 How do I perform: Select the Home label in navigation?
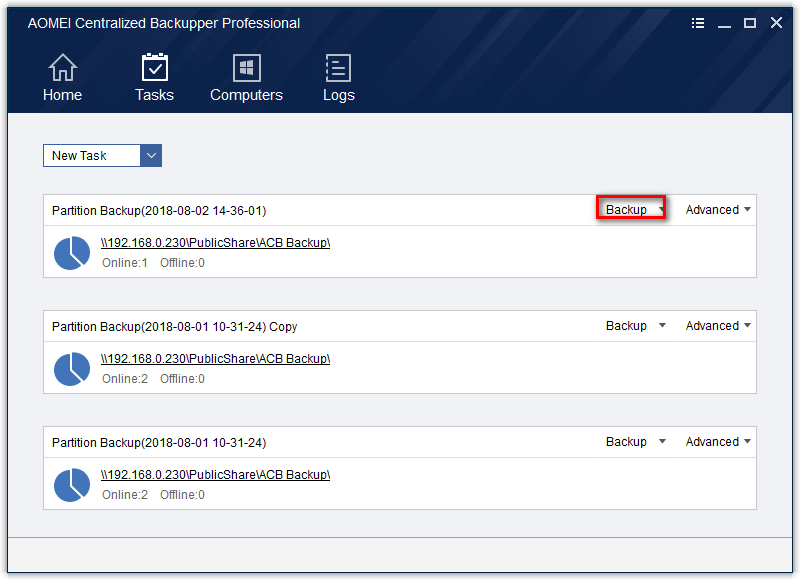point(62,95)
